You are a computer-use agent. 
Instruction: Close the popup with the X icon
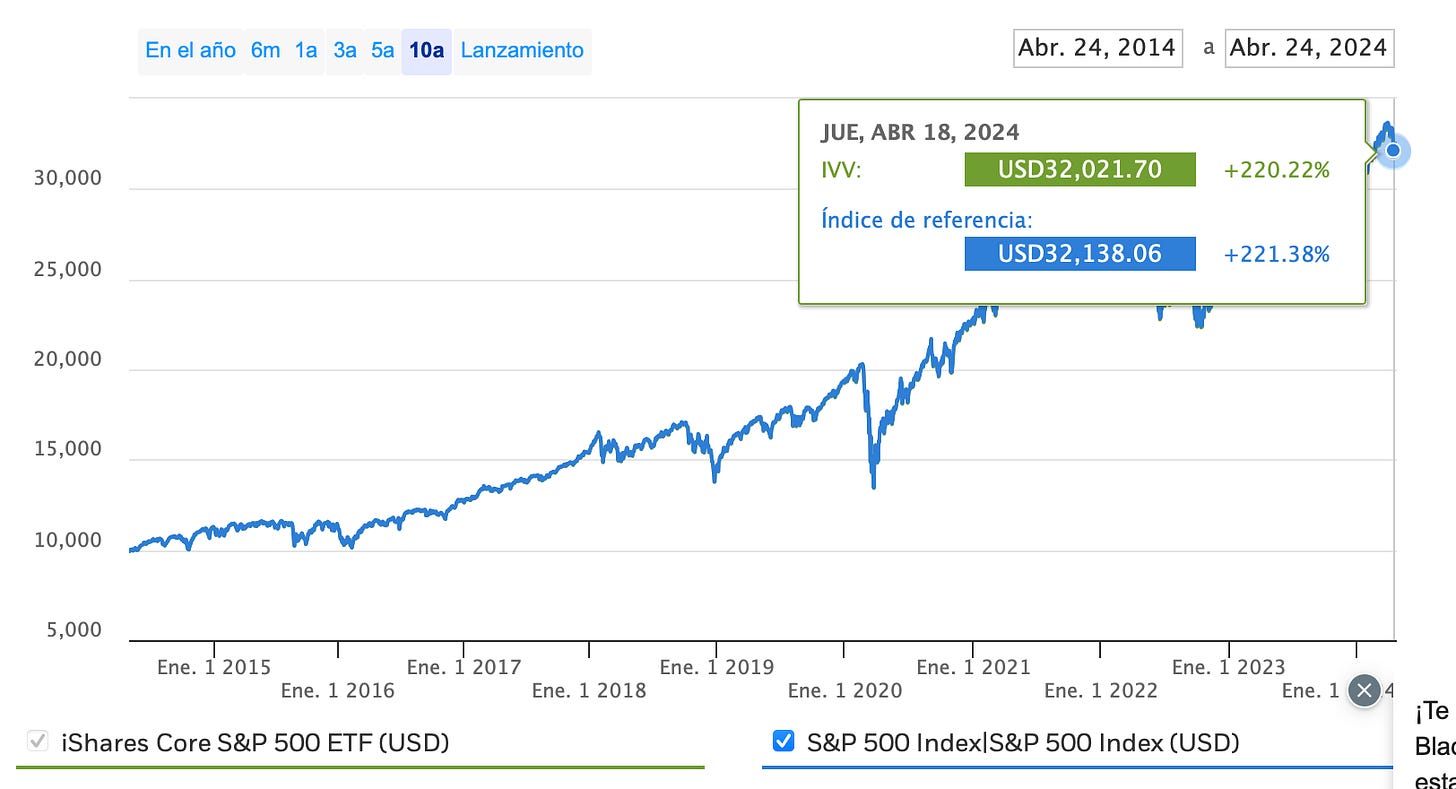(x=1364, y=690)
